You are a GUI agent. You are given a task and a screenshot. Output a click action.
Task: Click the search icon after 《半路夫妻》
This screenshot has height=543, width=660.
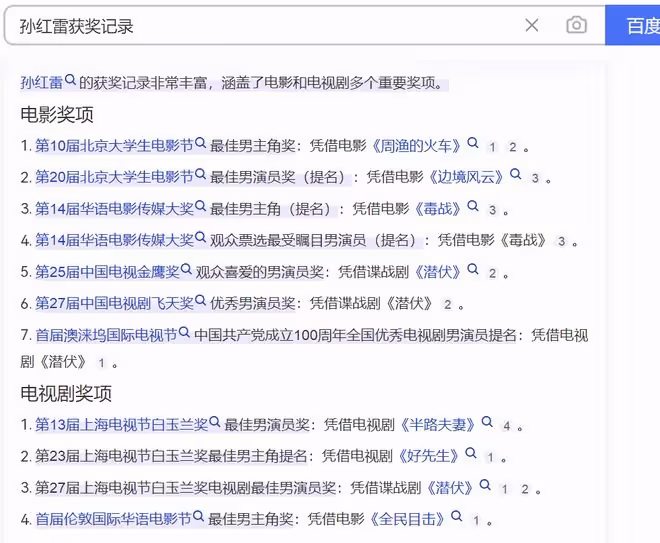tap(487, 422)
